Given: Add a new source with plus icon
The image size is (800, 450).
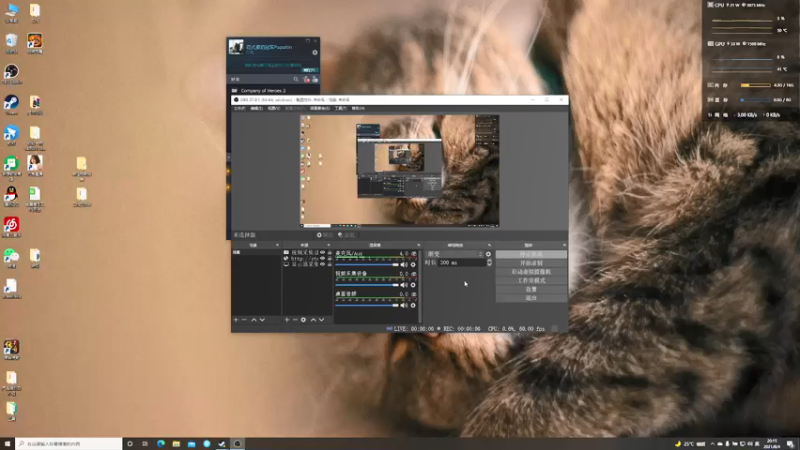Looking at the screenshot, I should click(287, 320).
